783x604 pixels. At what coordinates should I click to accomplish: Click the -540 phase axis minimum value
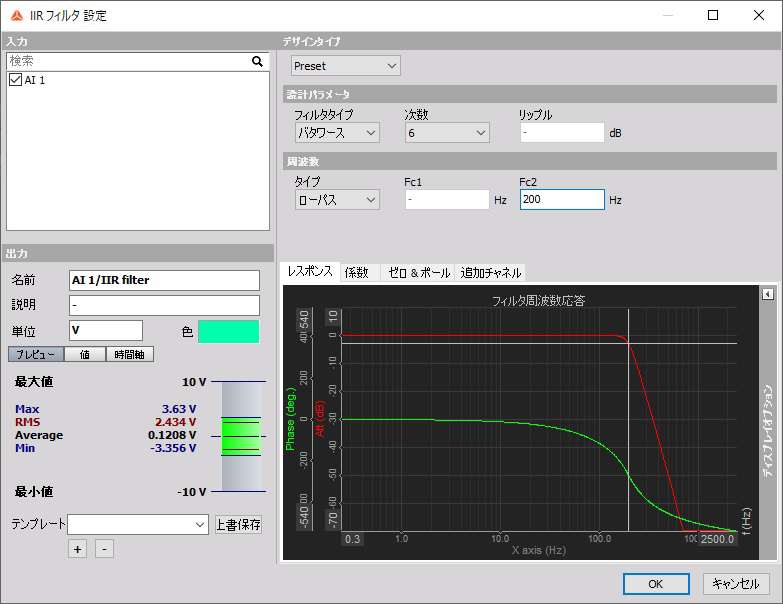304,517
